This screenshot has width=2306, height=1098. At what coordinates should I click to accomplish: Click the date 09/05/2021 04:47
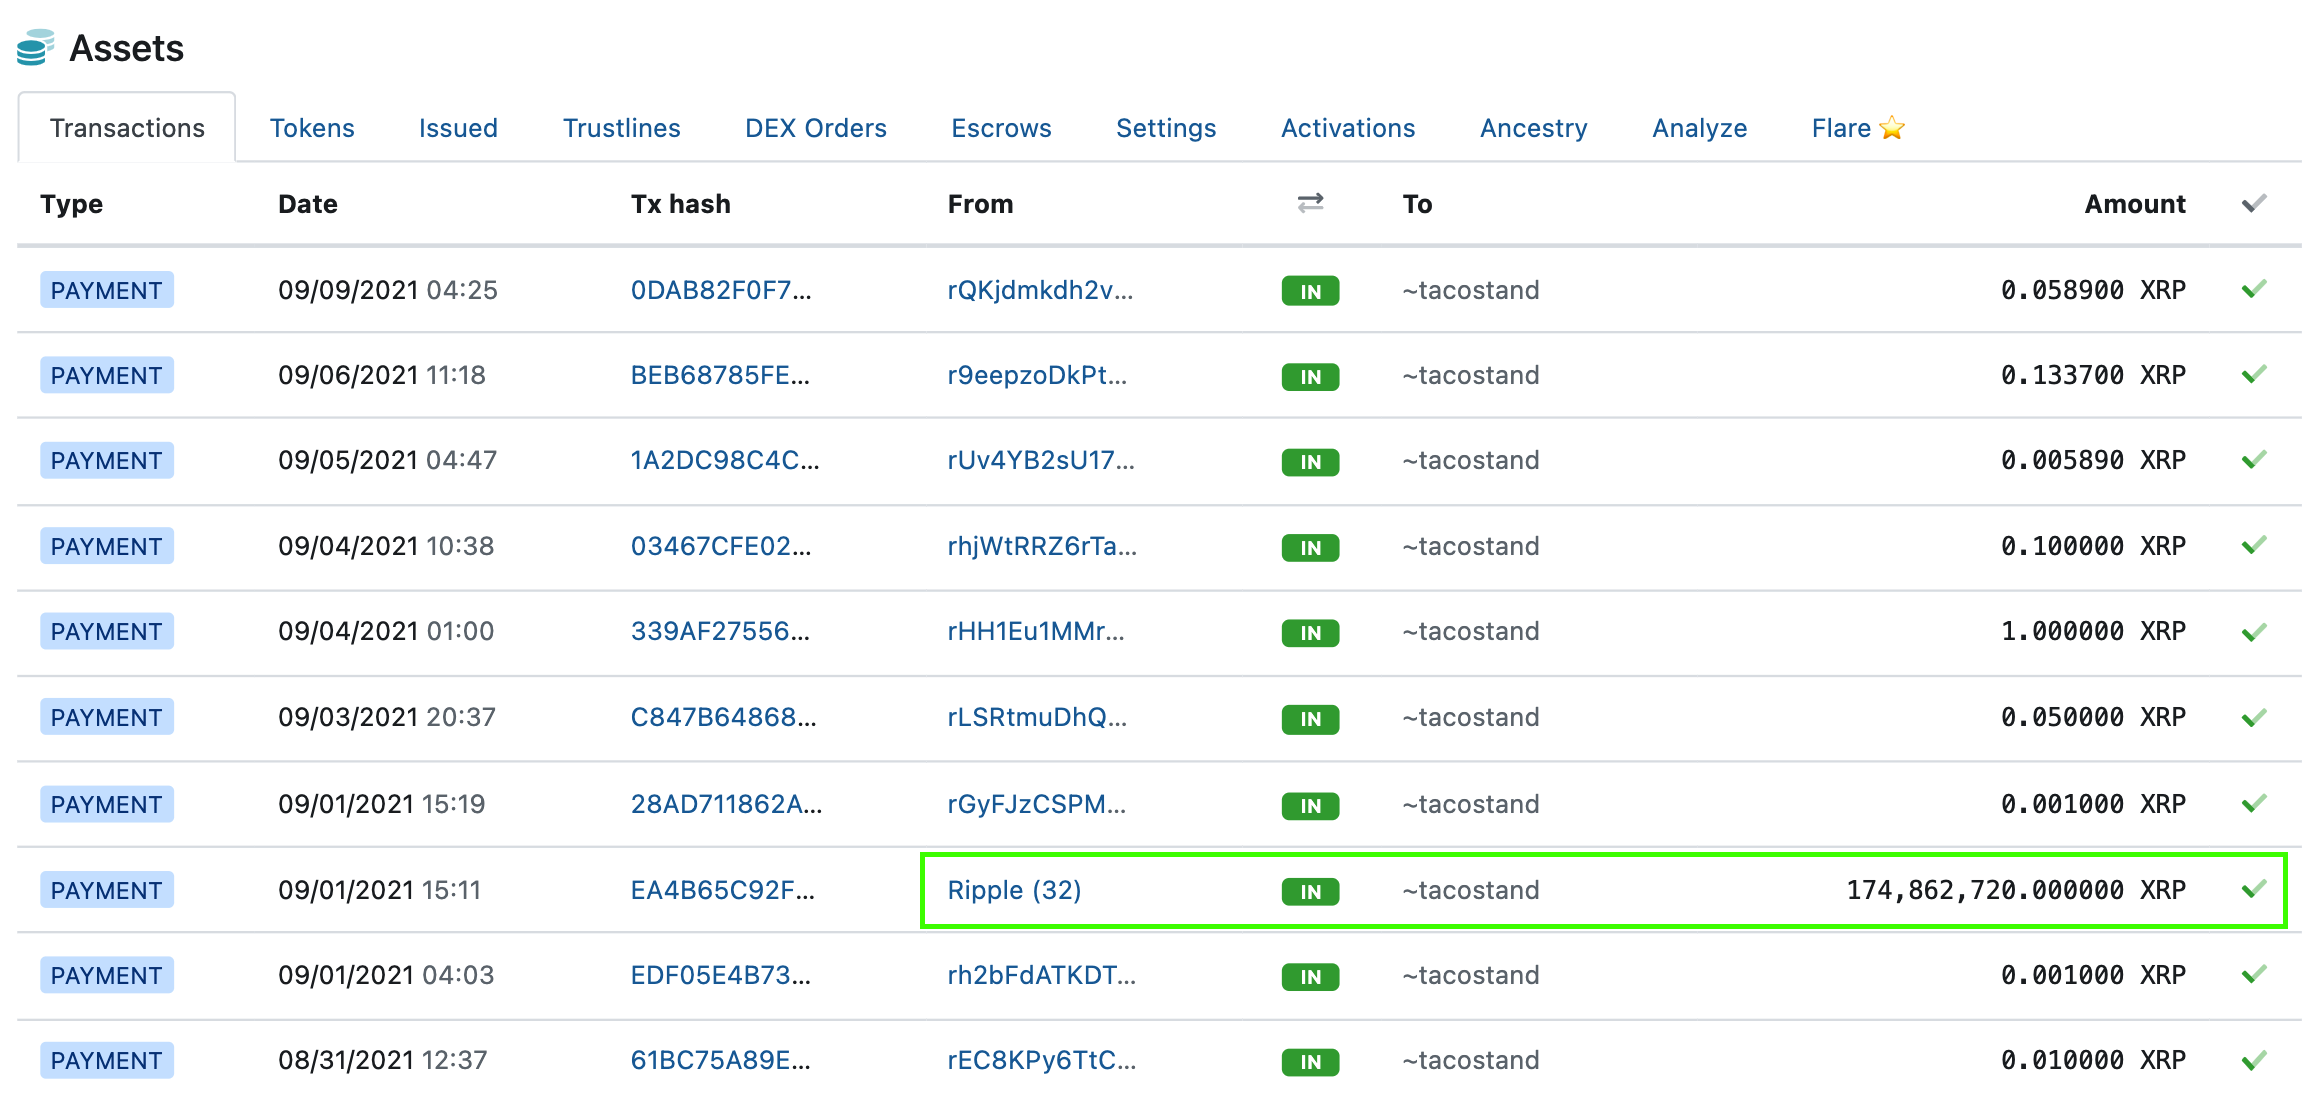(388, 460)
